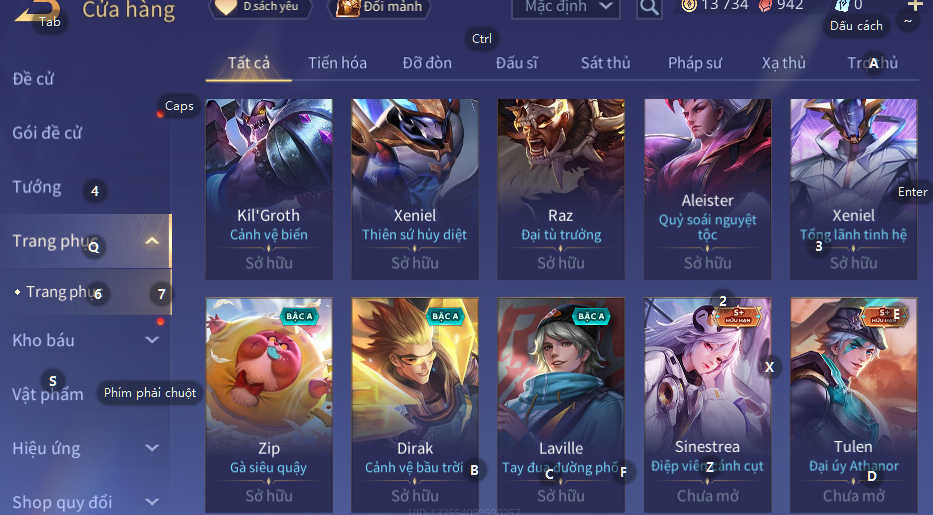This screenshot has height=515, width=933.
Task: Switch to the Tiến hóa tab
Action: [x=337, y=63]
